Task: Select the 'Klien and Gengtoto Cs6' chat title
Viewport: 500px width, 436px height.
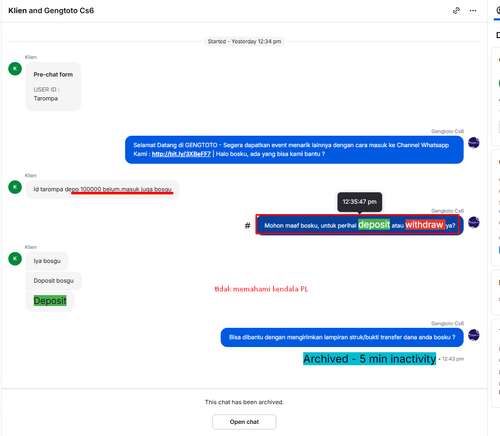Action: (x=51, y=11)
